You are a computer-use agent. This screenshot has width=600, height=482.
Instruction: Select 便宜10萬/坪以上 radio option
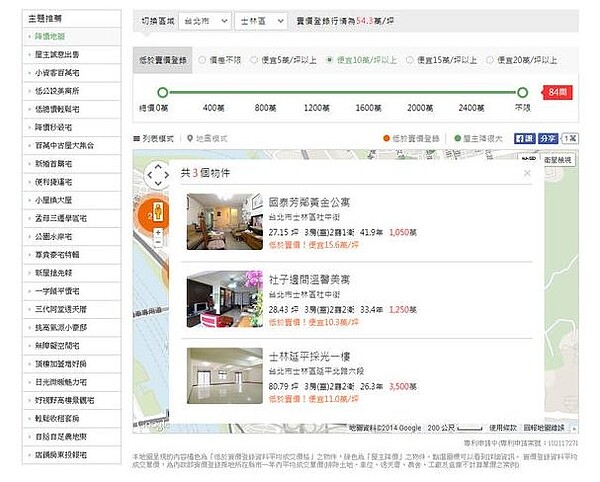click(329, 60)
